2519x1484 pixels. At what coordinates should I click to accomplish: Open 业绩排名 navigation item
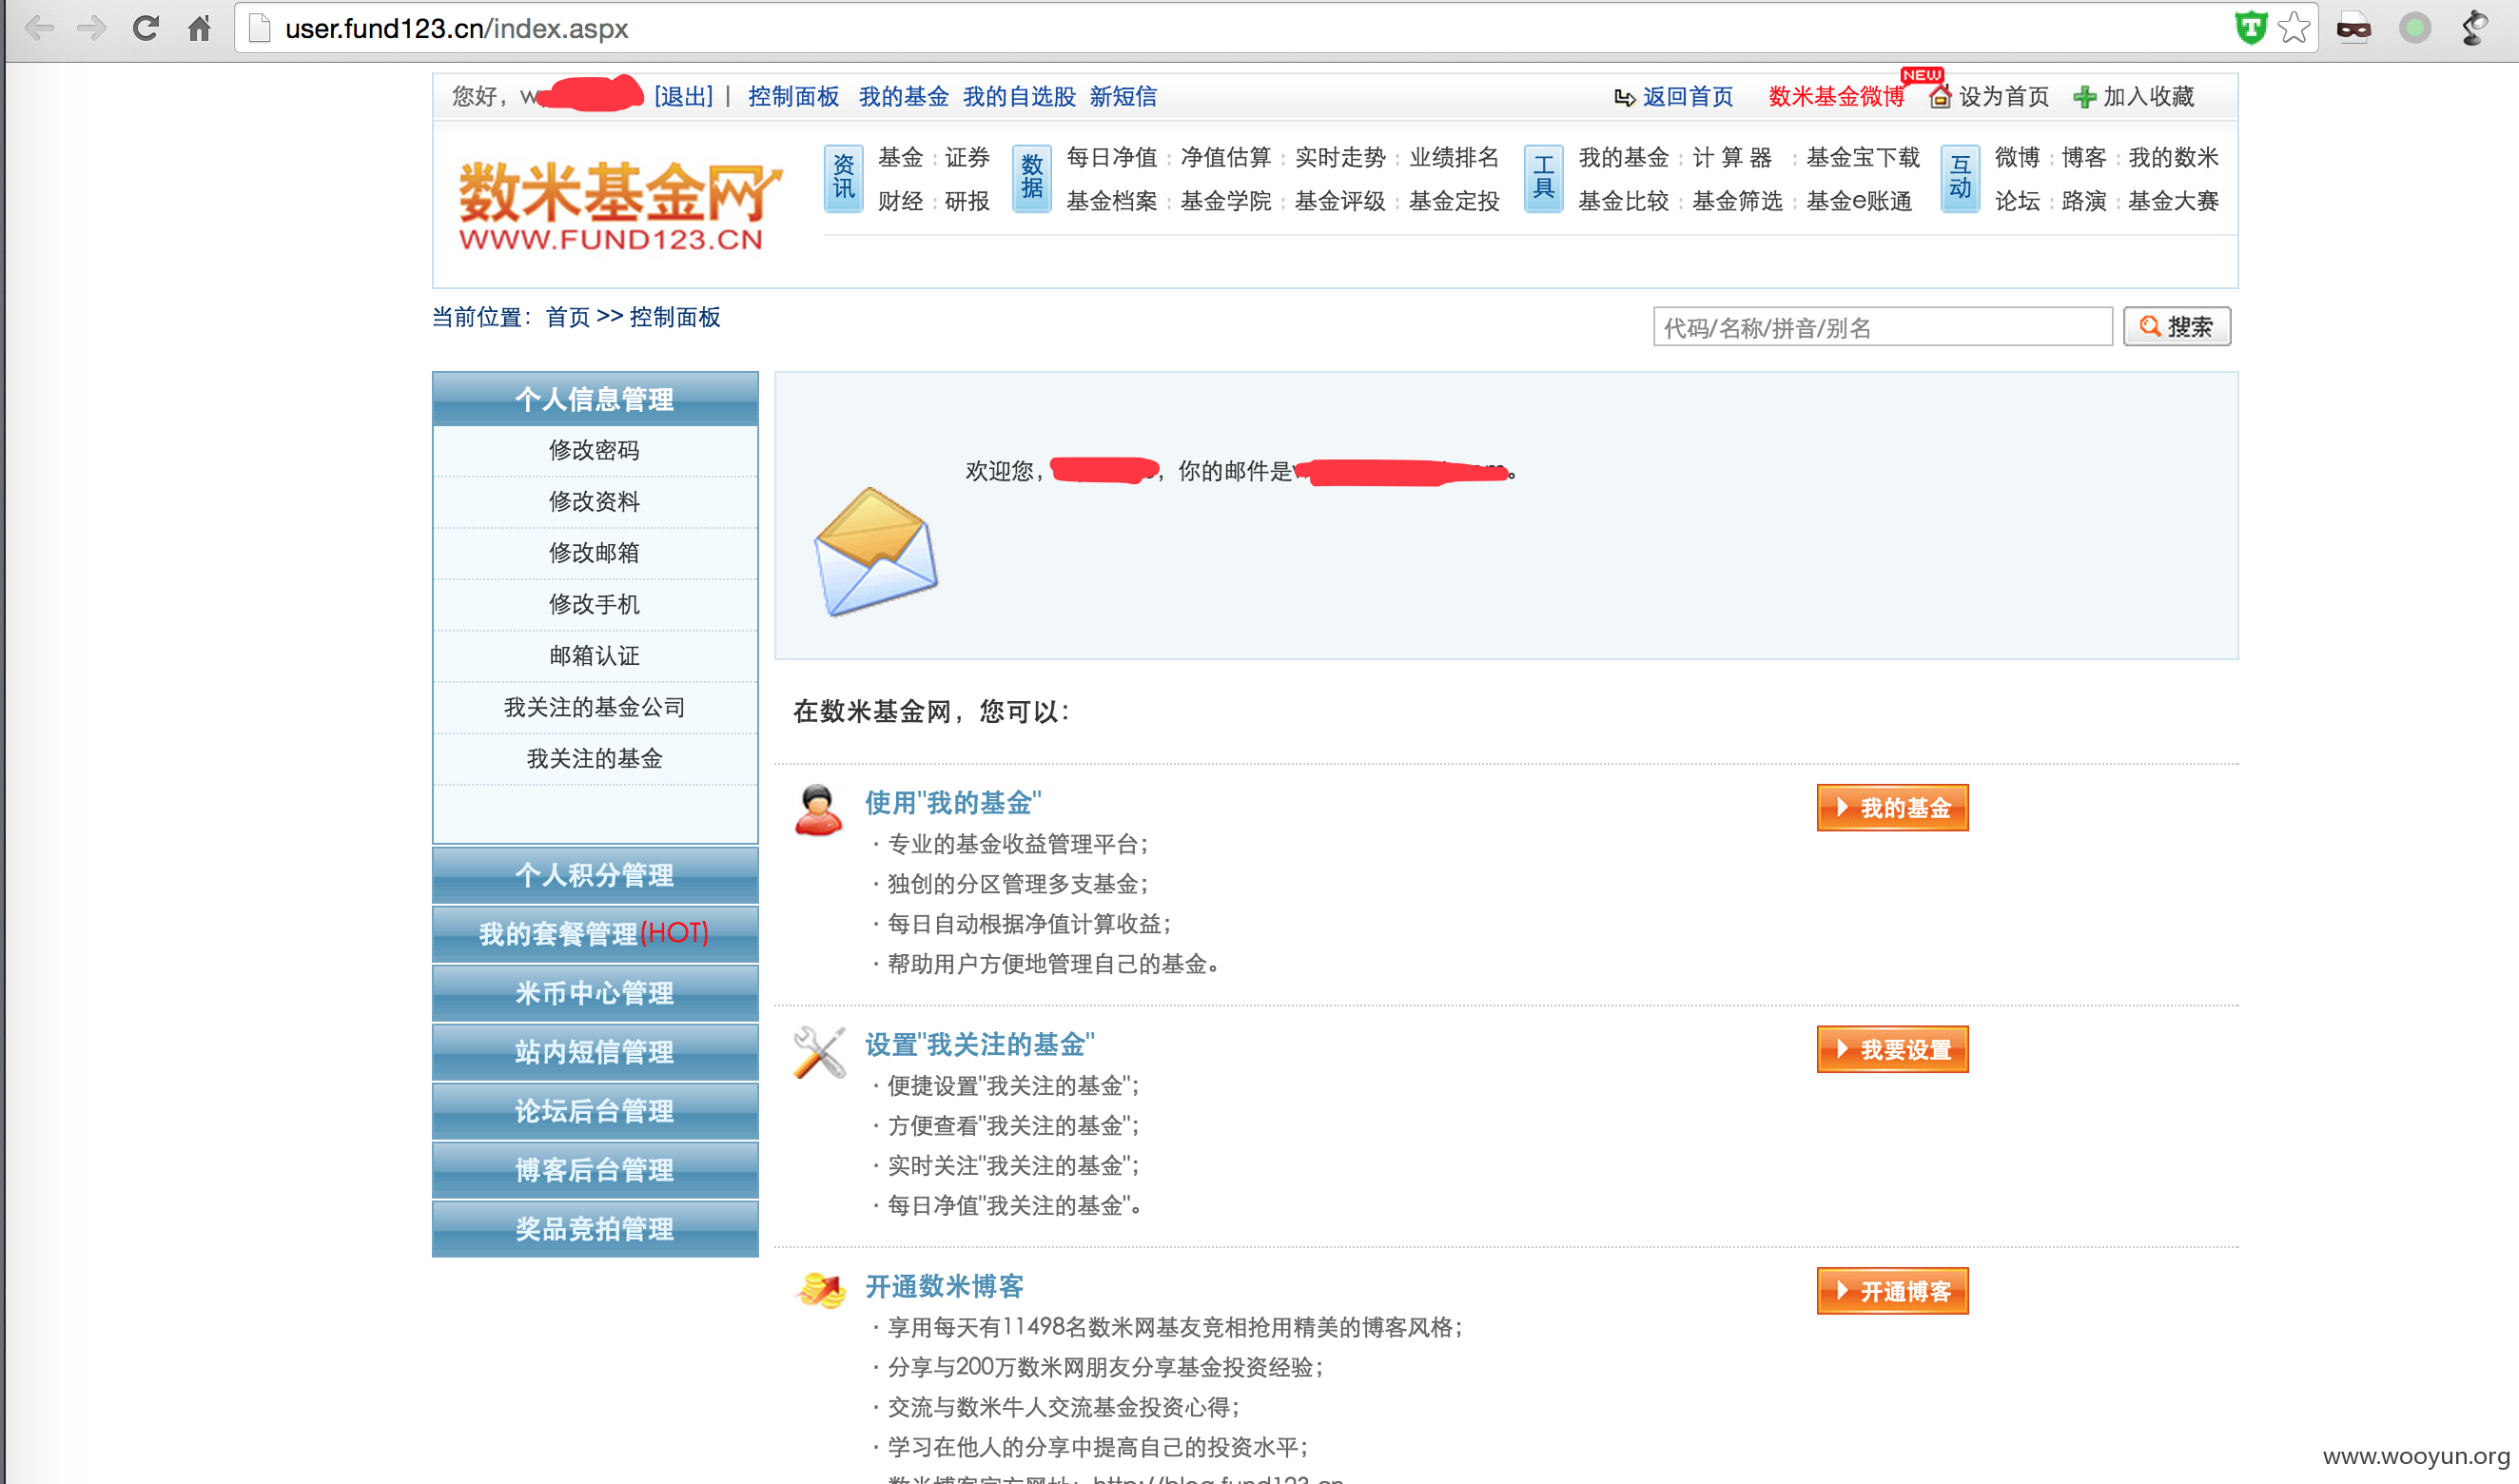pyautogui.click(x=1454, y=157)
